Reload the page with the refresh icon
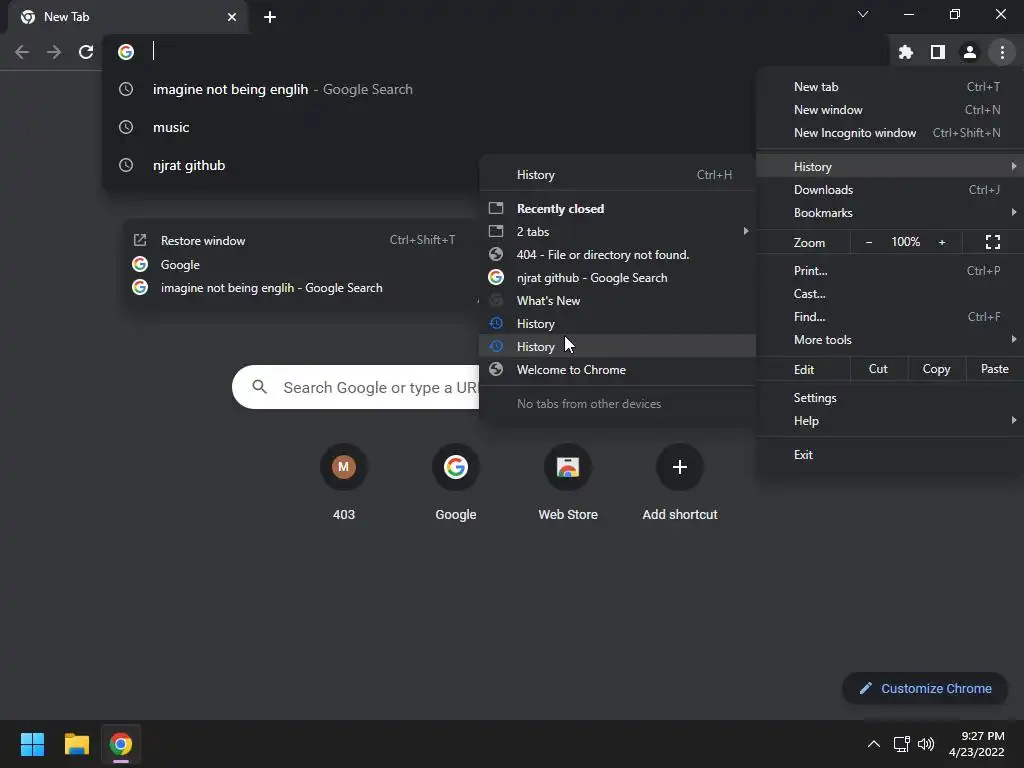This screenshot has height=768, width=1024. point(86,52)
